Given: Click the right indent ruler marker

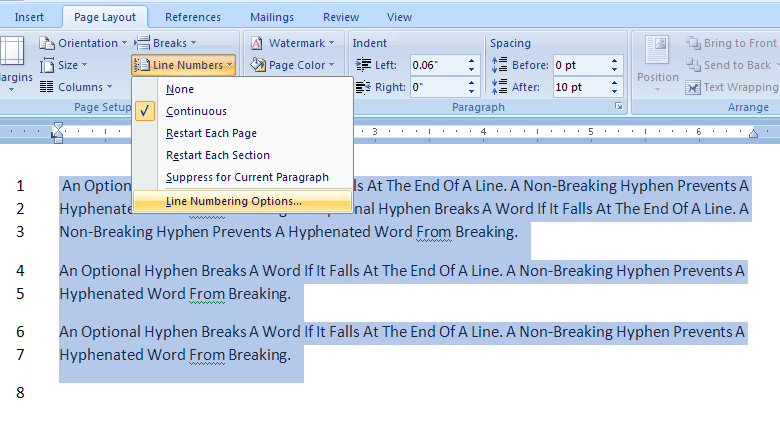Looking at the screenshot, I should pyautogui.click(x=753, y=133).
